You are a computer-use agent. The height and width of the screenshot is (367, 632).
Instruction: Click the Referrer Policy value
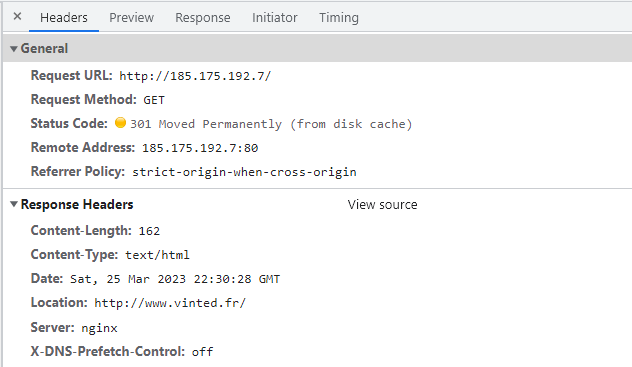[244, 172]
